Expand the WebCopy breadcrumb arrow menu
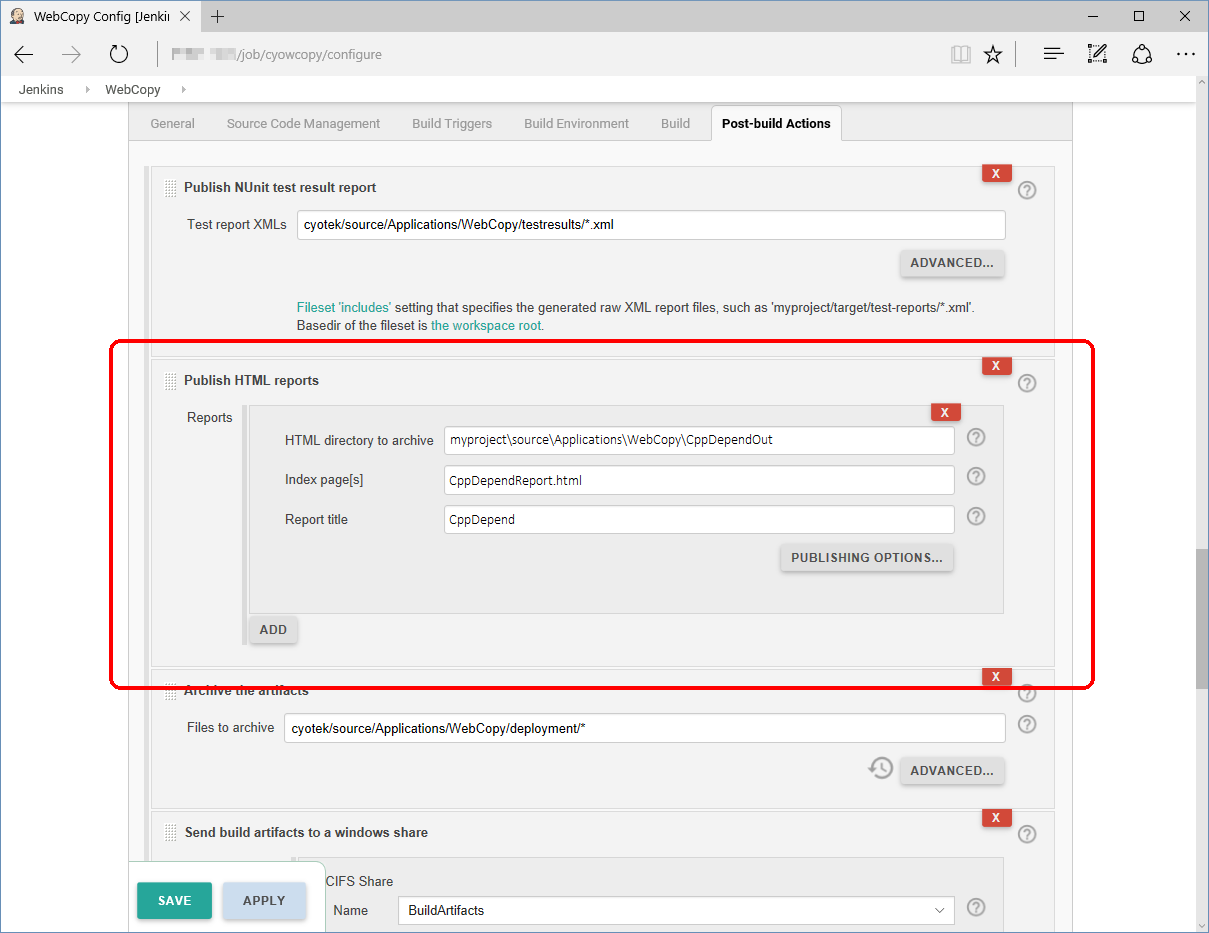The width and height of the screenshot is (1209, 933). pos(184,90)
